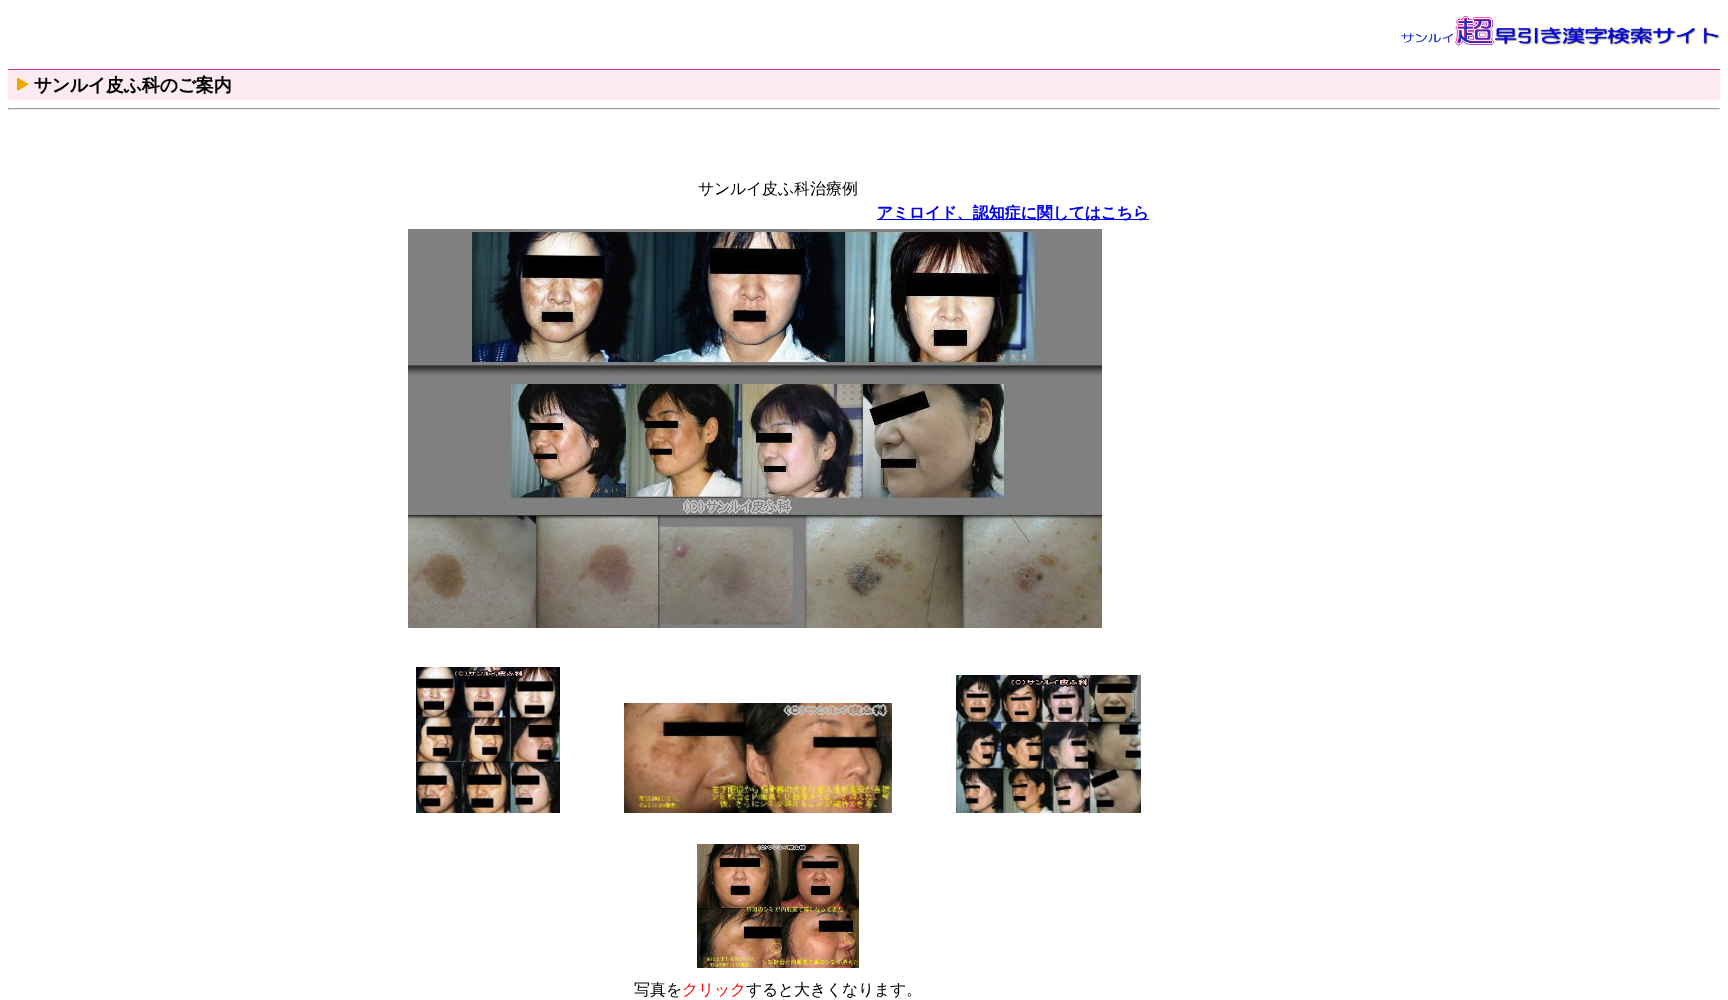Click the サンルイ皮ふ科のご案内 heading
Viewport: 1728px width, 1000px height.
(x=132, y=86)
